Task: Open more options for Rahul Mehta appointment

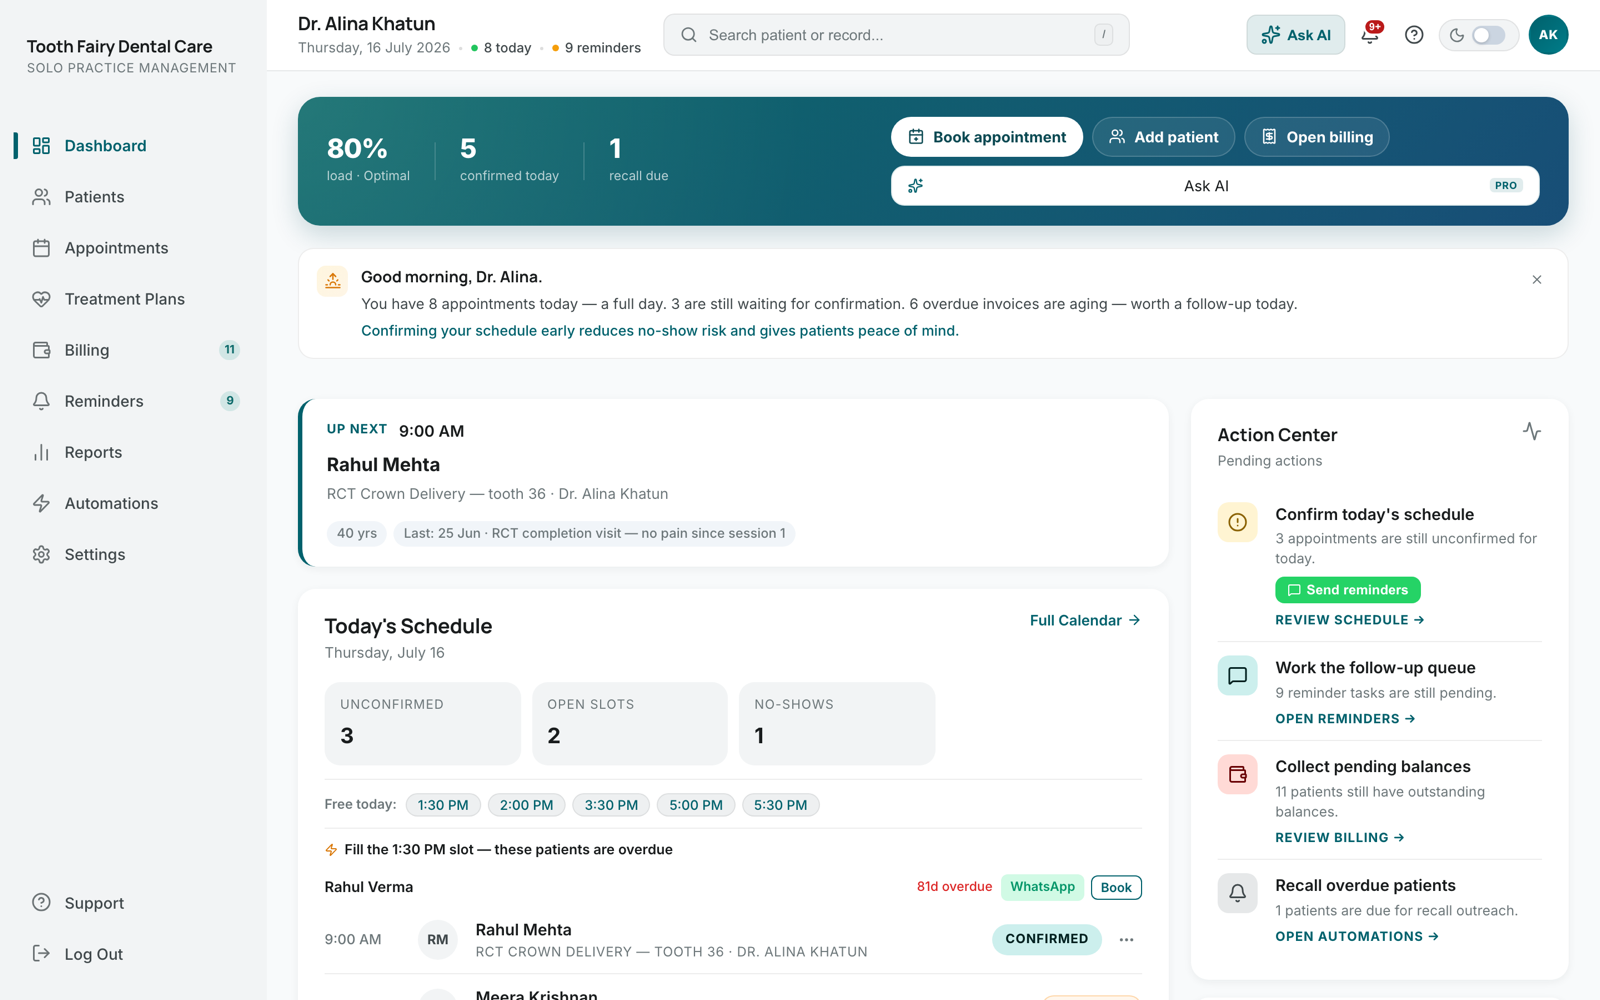Action: (1127, 940)
